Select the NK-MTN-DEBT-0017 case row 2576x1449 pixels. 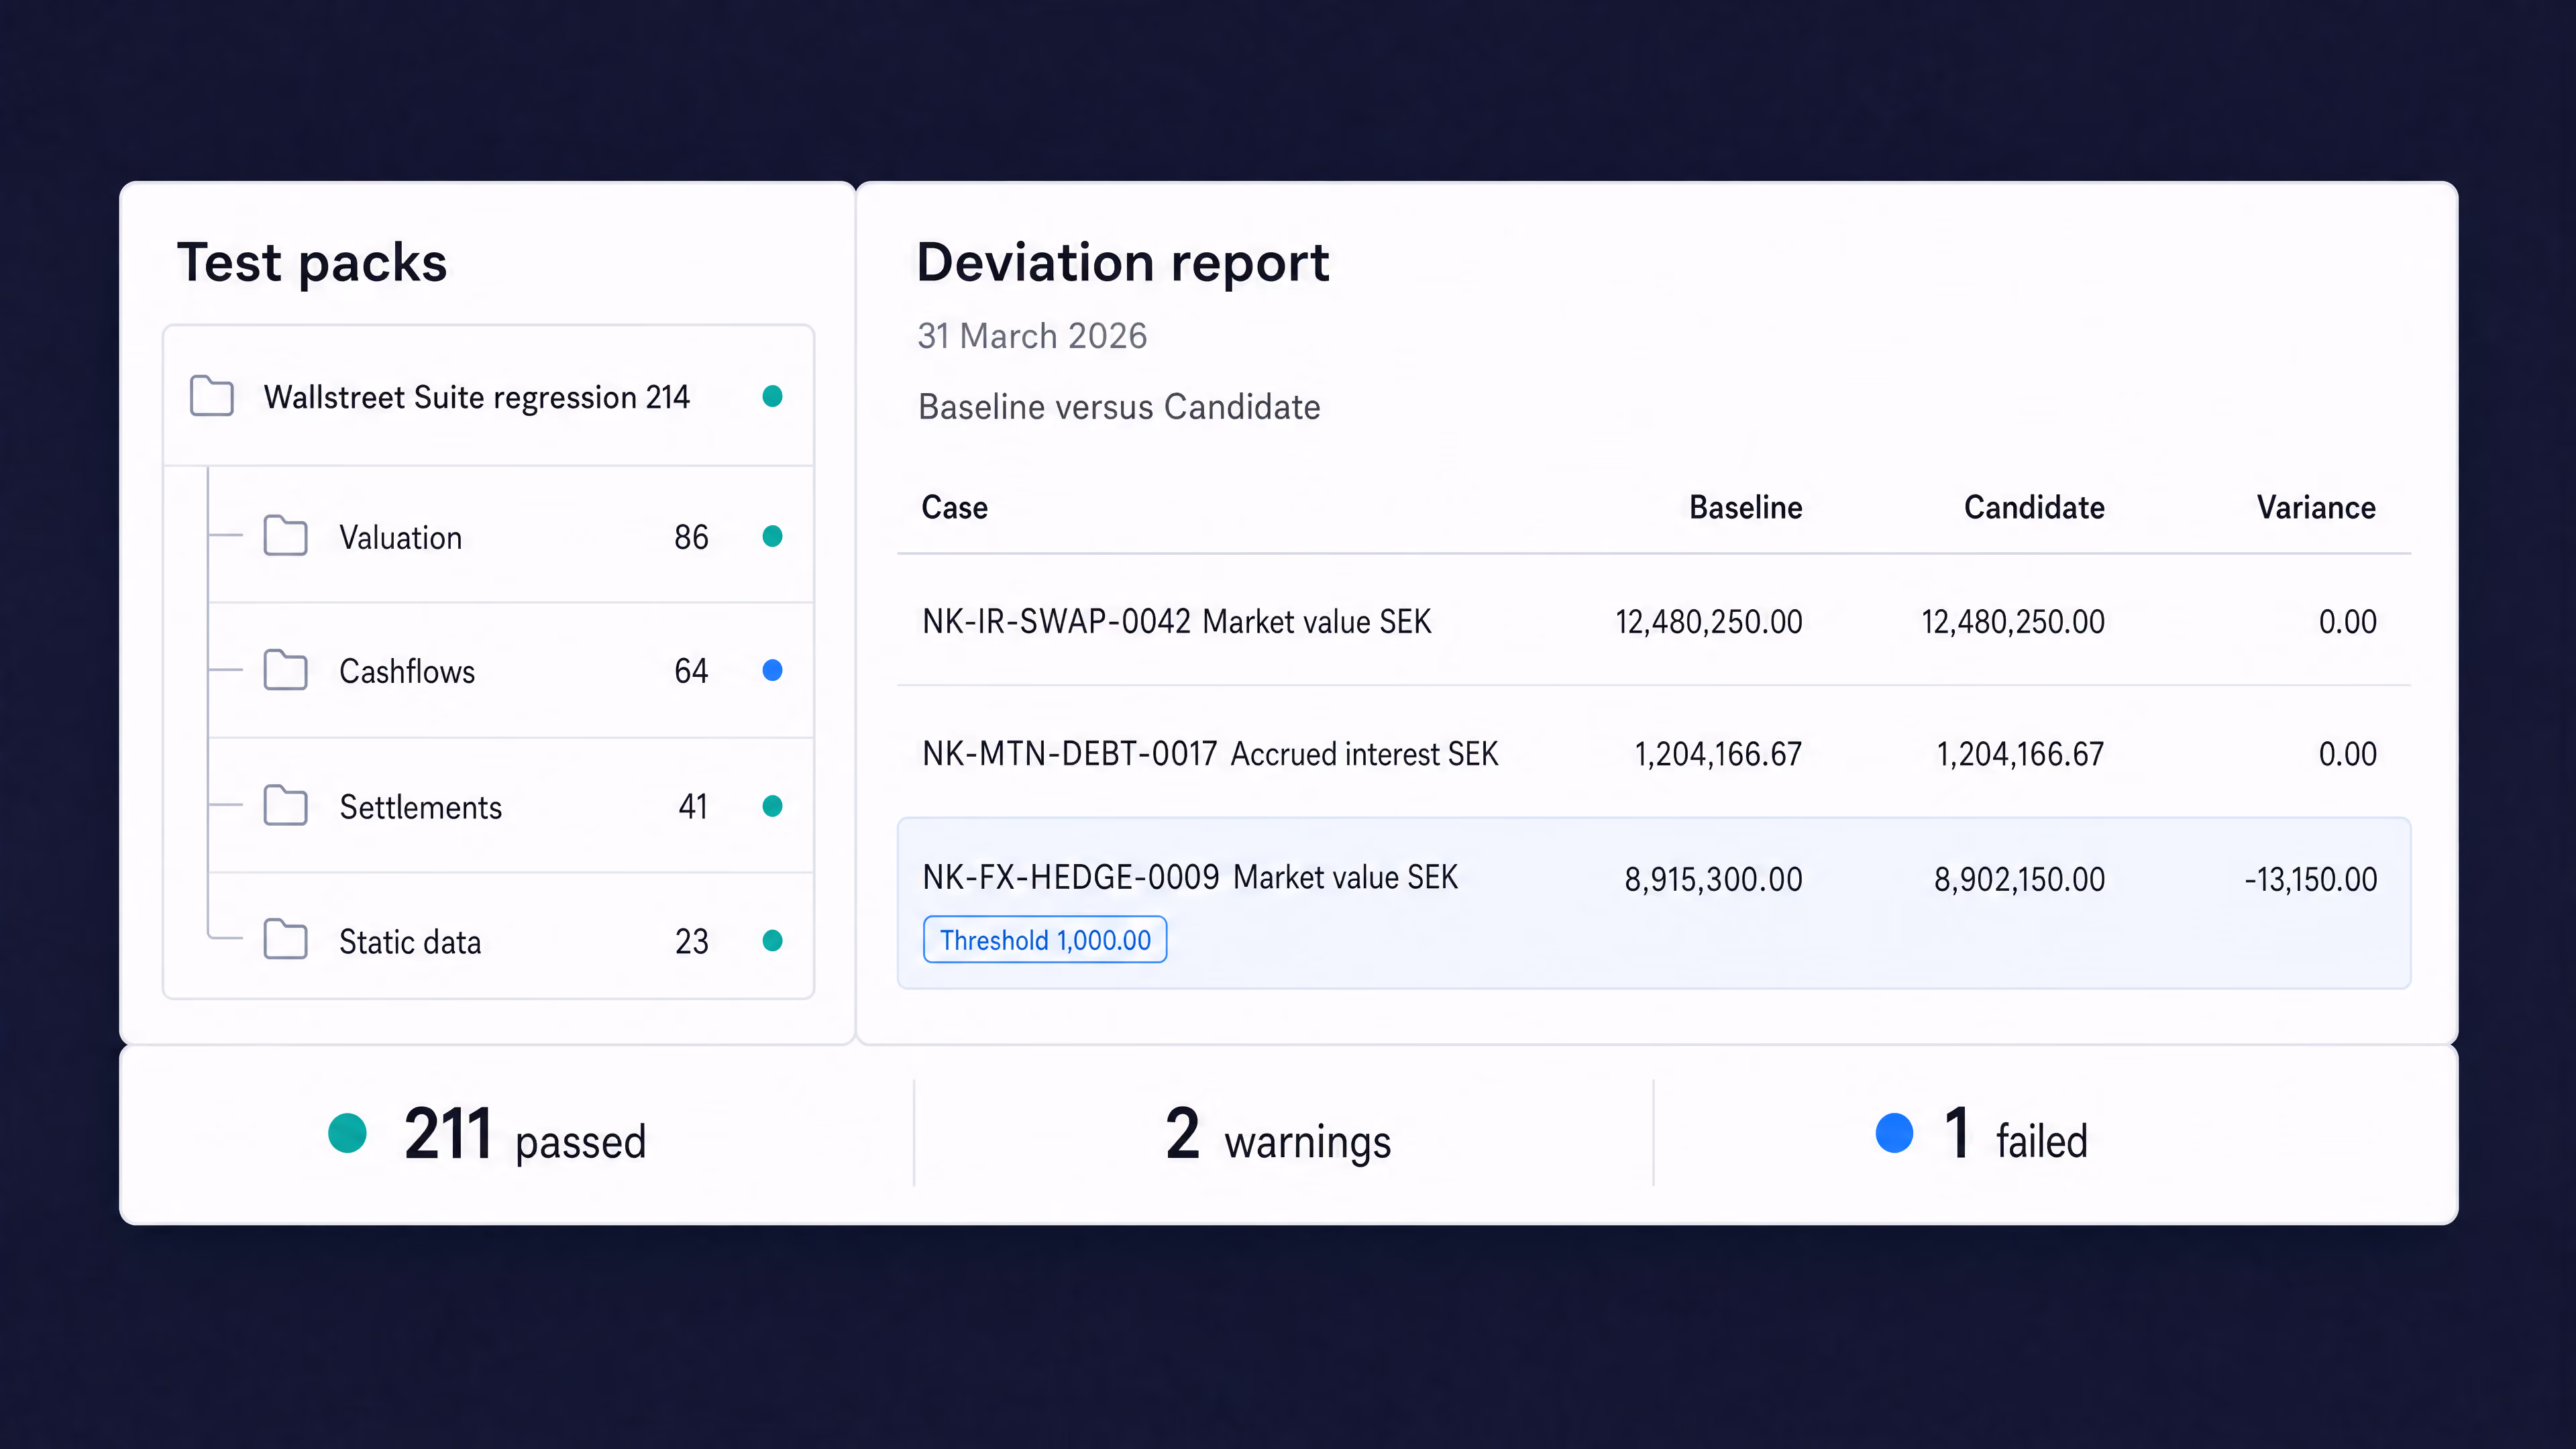(x=1654, y=753)
